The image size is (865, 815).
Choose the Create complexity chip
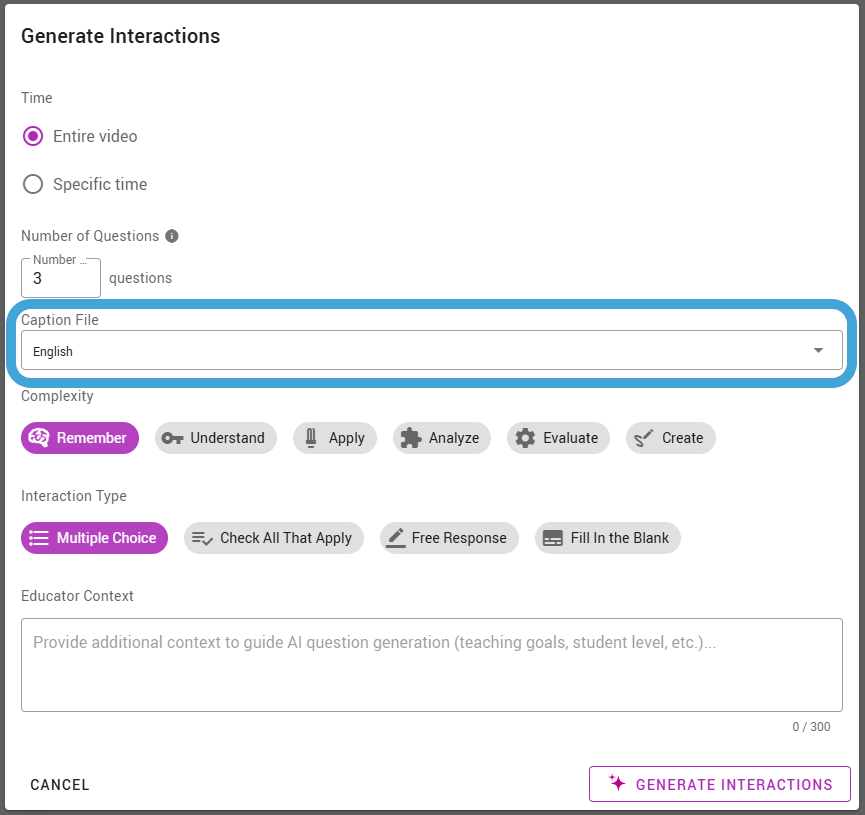(x=671, y=438)
